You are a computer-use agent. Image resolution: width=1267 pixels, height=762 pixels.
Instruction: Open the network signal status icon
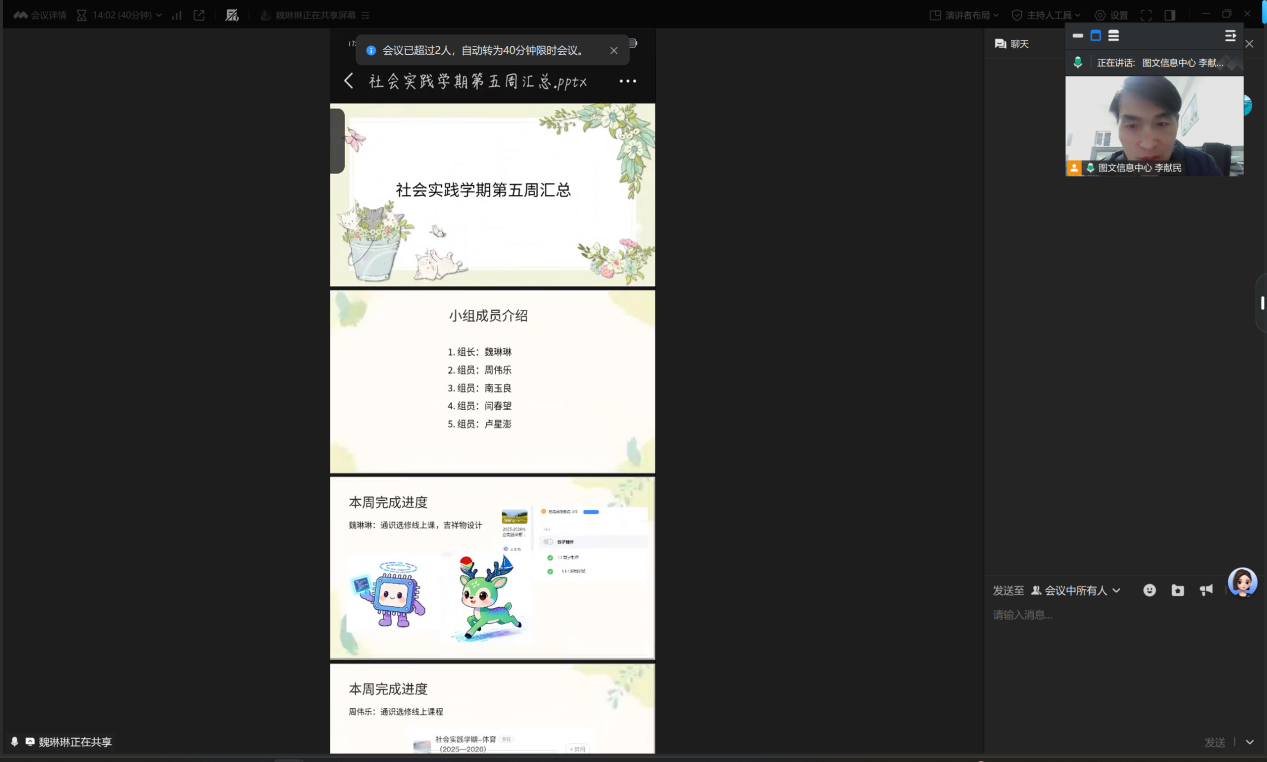pyautogui.click(x=177, y=15)
